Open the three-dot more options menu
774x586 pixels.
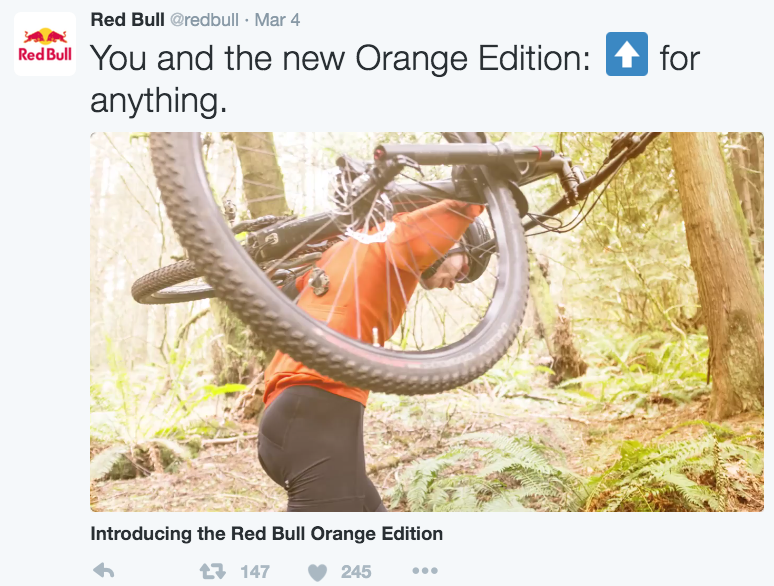tap(425, 571)
